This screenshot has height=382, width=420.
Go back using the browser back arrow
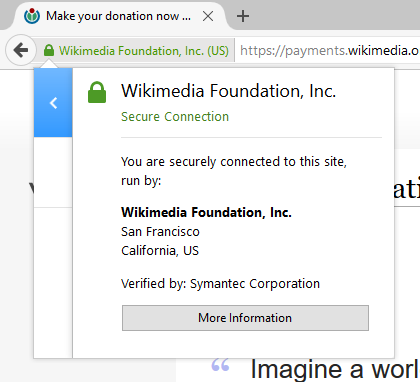tap(21, 50)
